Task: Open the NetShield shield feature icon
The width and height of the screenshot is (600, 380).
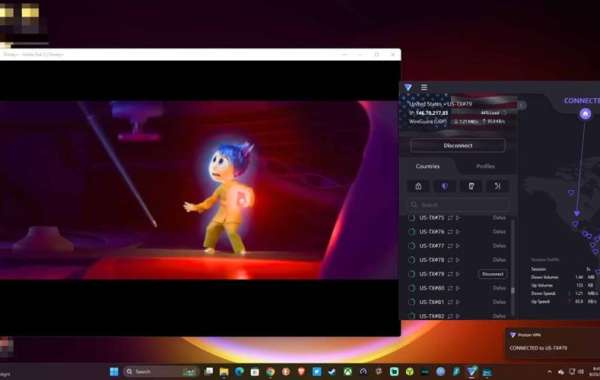Action: (444, 186)
